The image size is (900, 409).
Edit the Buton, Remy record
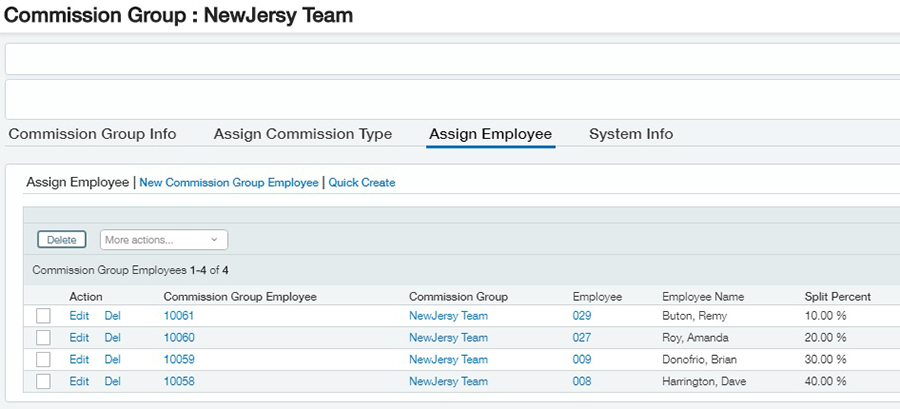coord(79,316)
